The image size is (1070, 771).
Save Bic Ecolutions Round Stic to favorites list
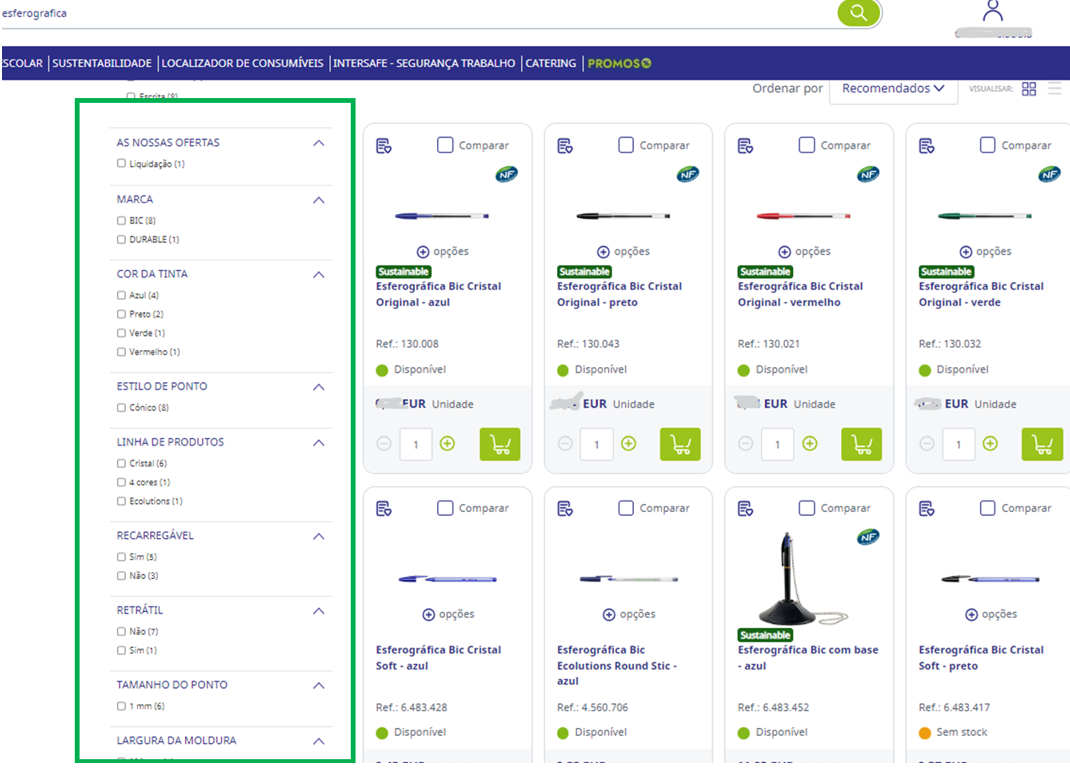pyautogui.click(x=565, y=508)
